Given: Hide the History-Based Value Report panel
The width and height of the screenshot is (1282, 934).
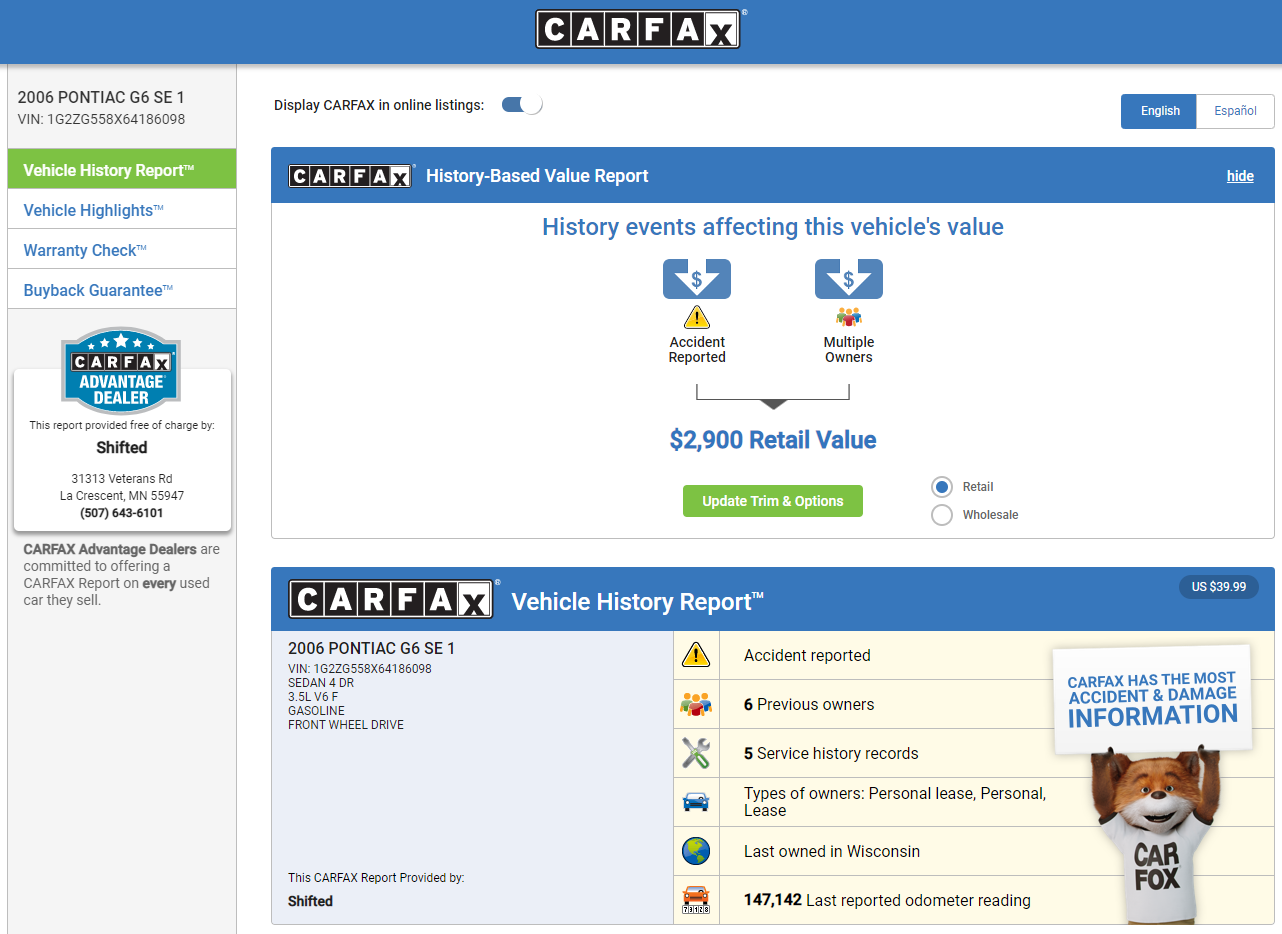Looking at the screenshot, I should [1240, 176].
